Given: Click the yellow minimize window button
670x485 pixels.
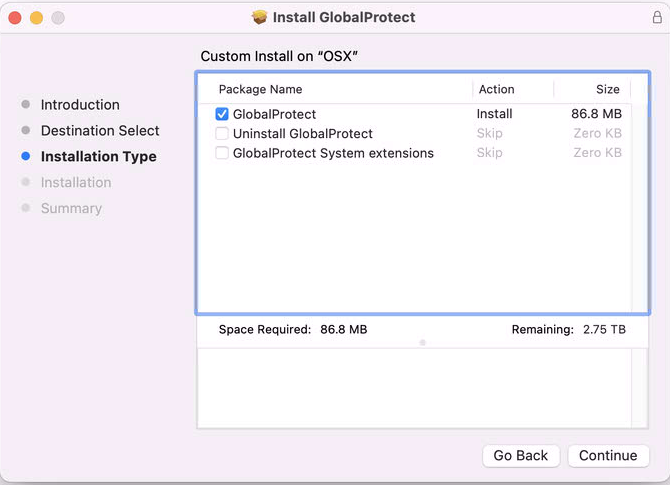Looking at the screenshot, I should pos(36,18).
